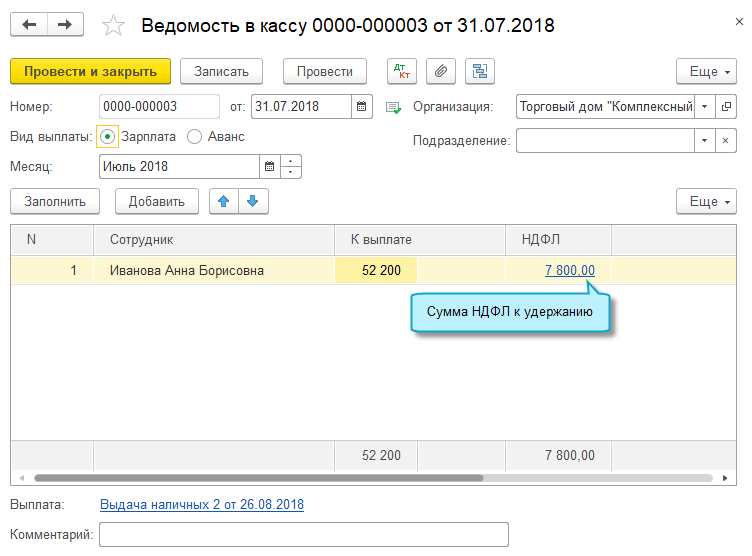This screenshot has height=556, width=752.
Task: Click the scrollbar left arrow
Action: tap(22, 478)
